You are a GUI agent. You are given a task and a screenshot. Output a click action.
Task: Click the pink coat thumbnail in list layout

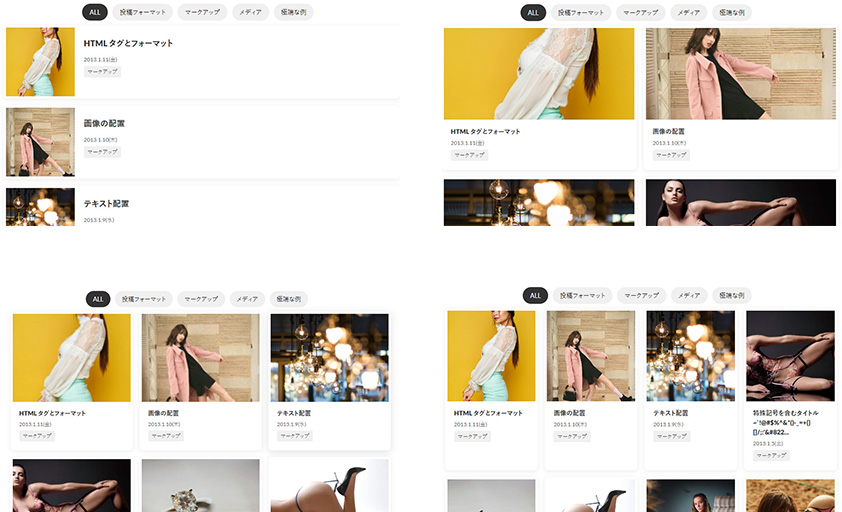pyautogui.click(x=40, y=142)
